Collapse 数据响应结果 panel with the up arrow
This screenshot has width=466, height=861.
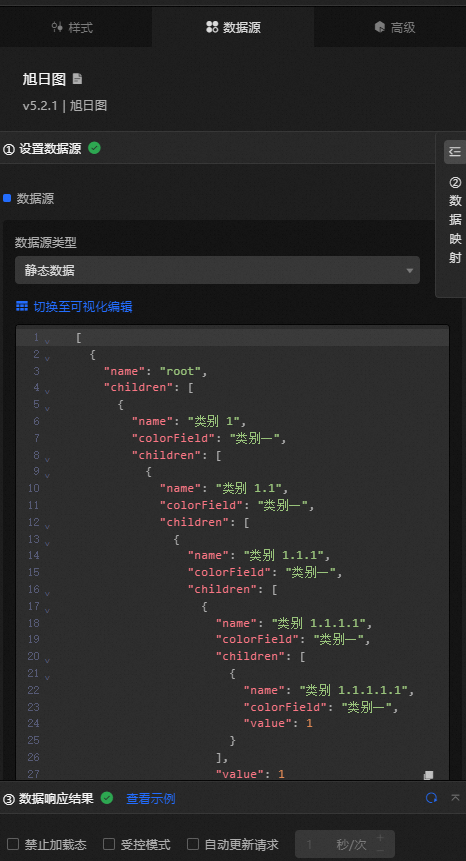tap(455, 797)
